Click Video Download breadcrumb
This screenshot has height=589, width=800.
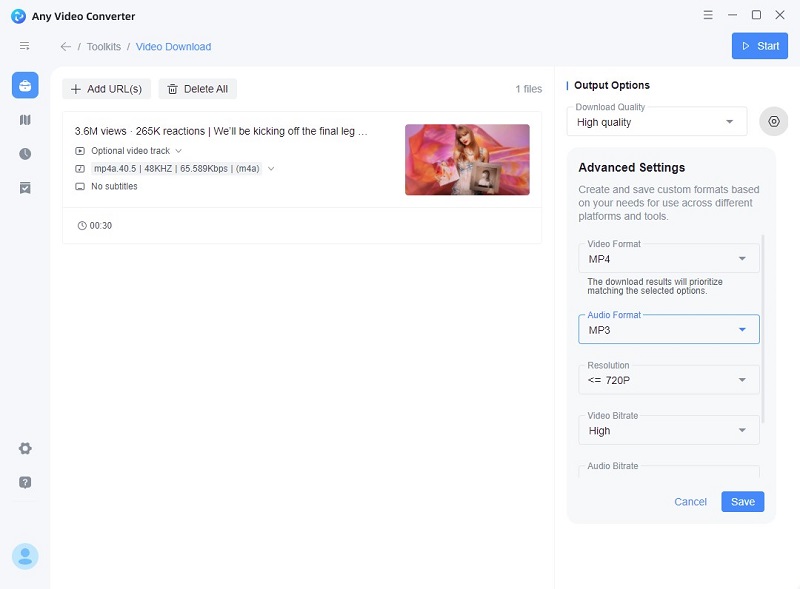coord(173,47)
